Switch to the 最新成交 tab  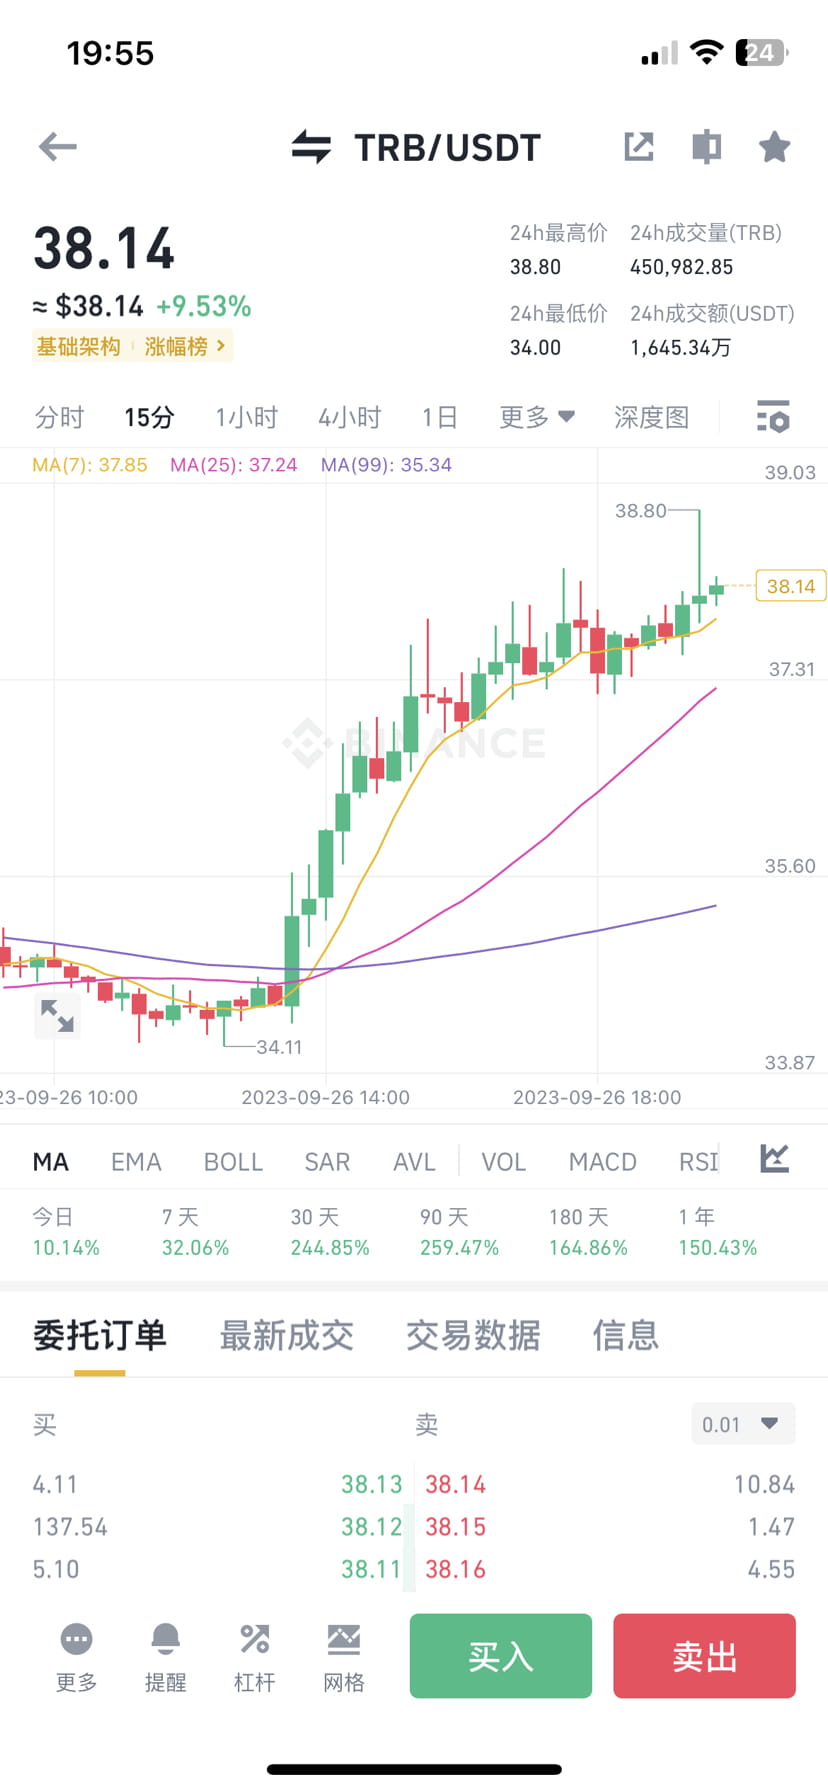tap(286, 1336)
